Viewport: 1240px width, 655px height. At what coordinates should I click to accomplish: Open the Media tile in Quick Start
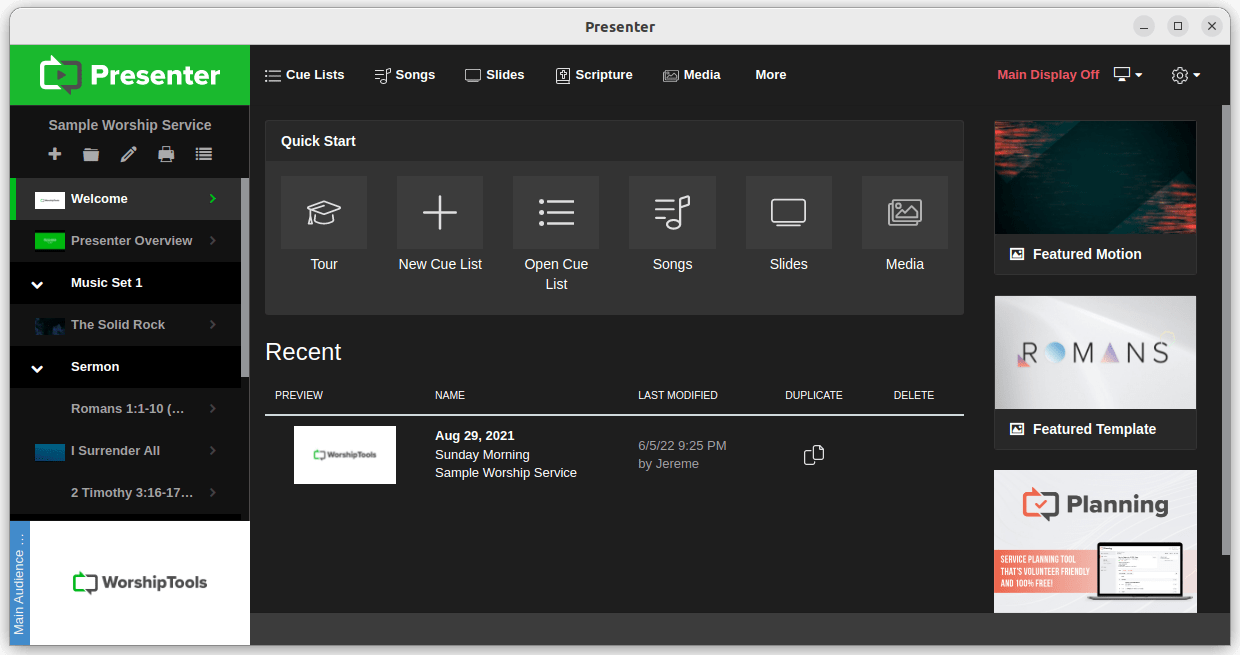pyautogui.click(x=904, y=225)
